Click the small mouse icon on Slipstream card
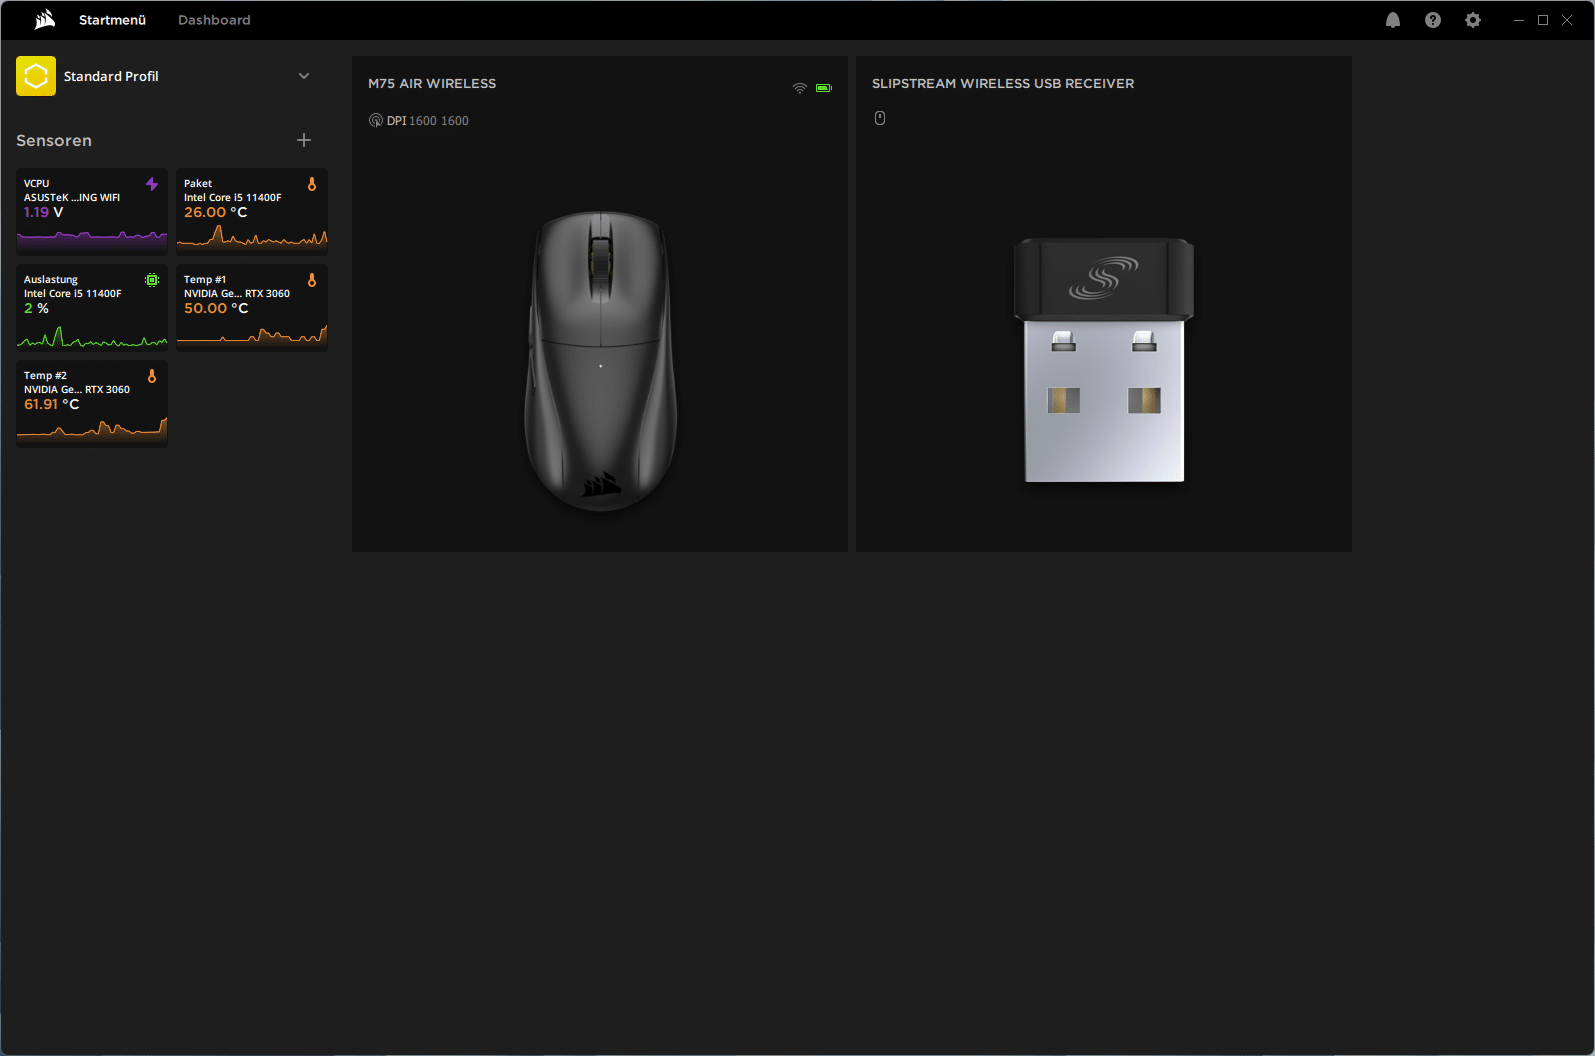Screen dimensions: 1595x1056 (x=880, y=118)
